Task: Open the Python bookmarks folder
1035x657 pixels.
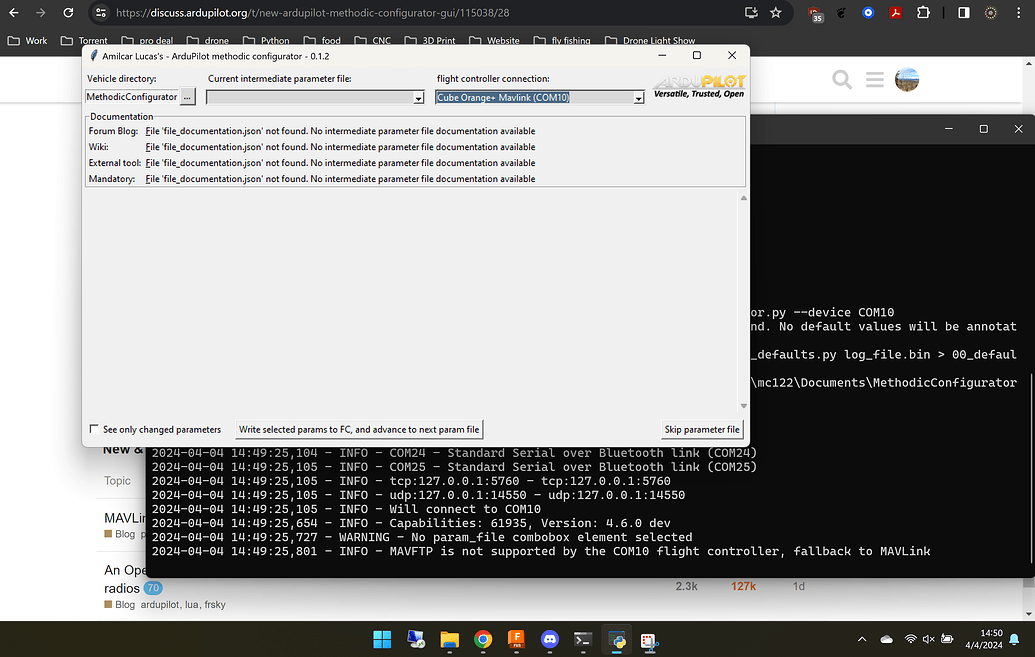Action: pyautogui.click(x=268, y=41)
